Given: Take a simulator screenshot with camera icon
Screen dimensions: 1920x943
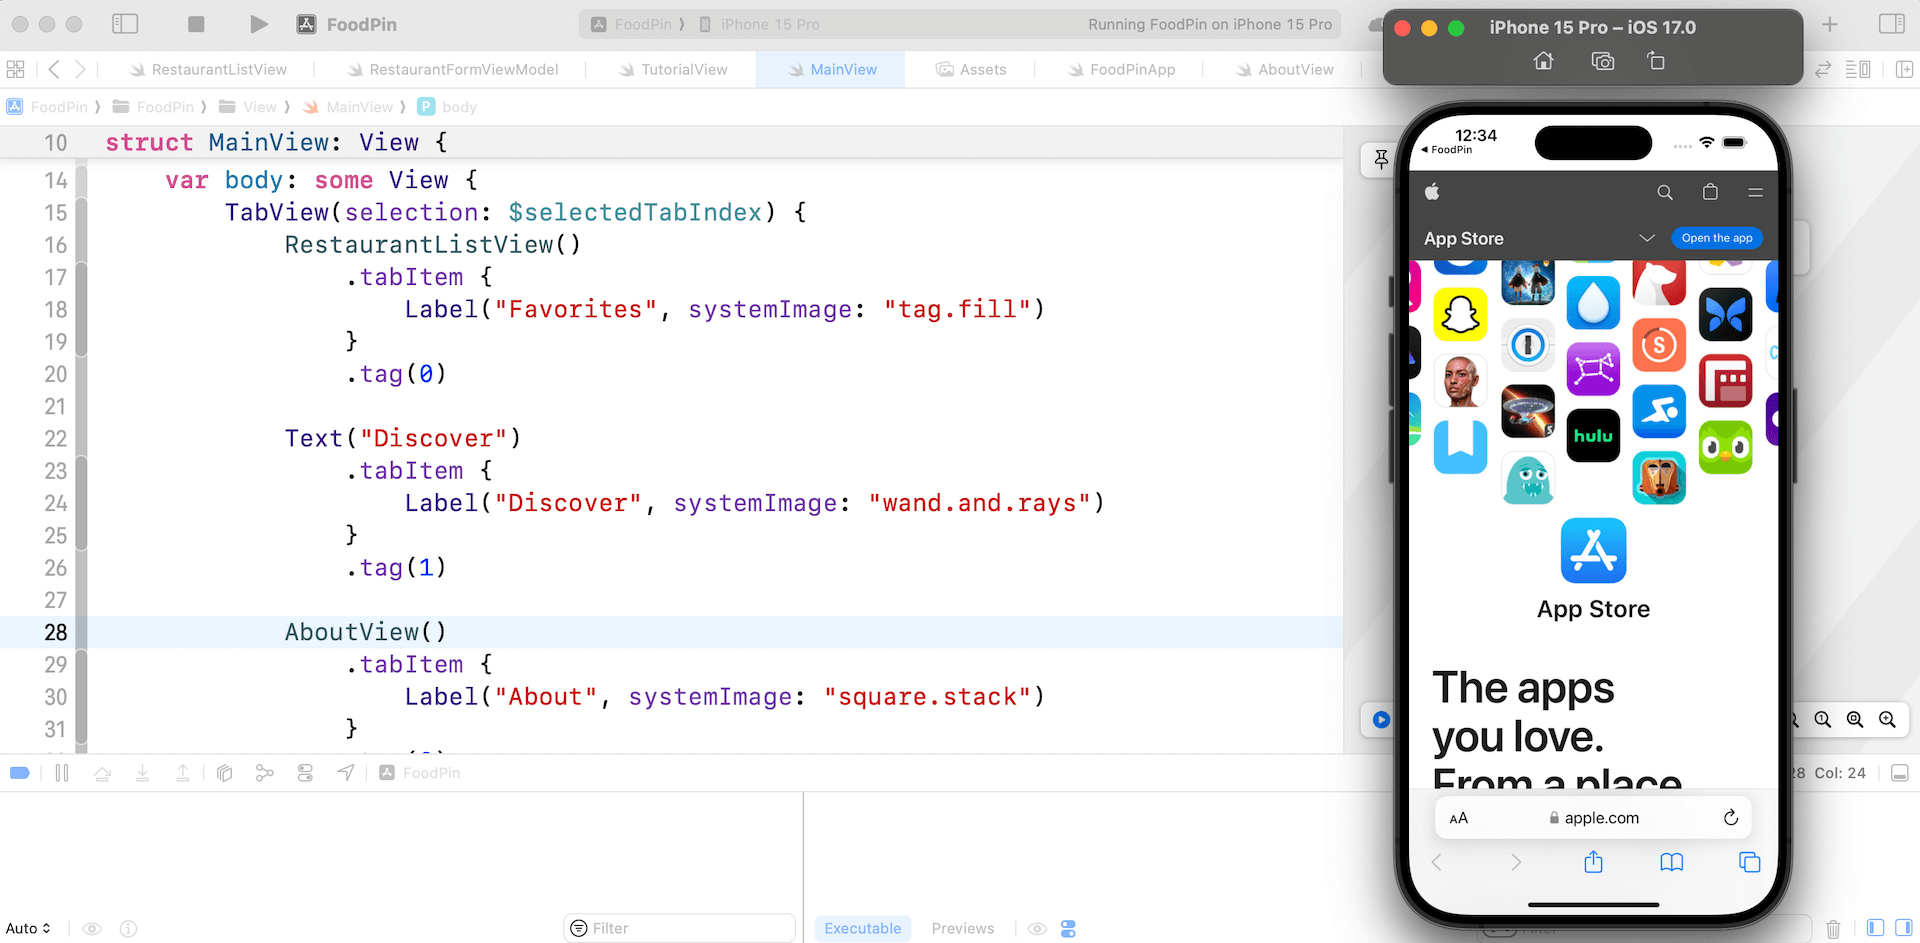Looking at the screenshot, I should tap(1602, 61).
